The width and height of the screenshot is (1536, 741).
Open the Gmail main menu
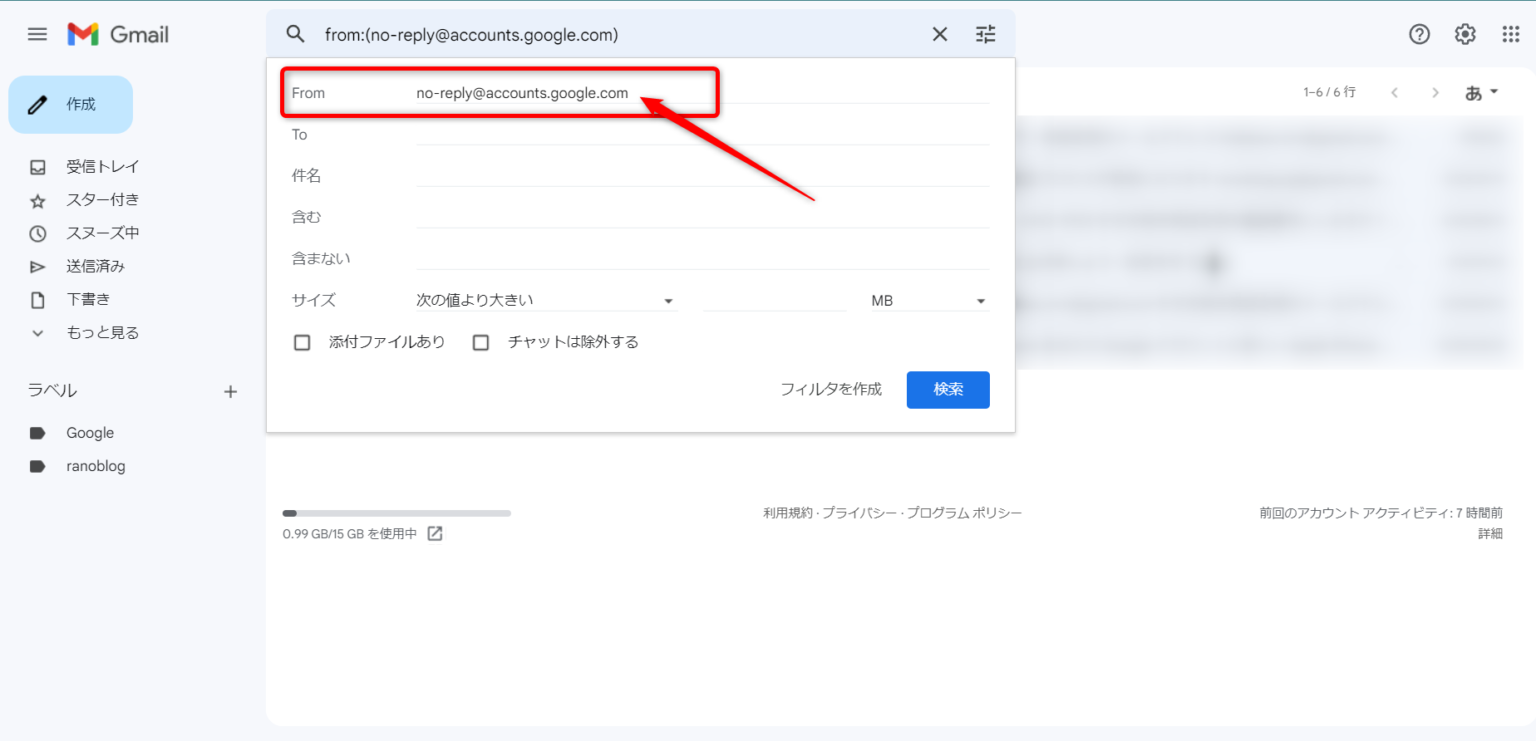[x=37, y=33]
